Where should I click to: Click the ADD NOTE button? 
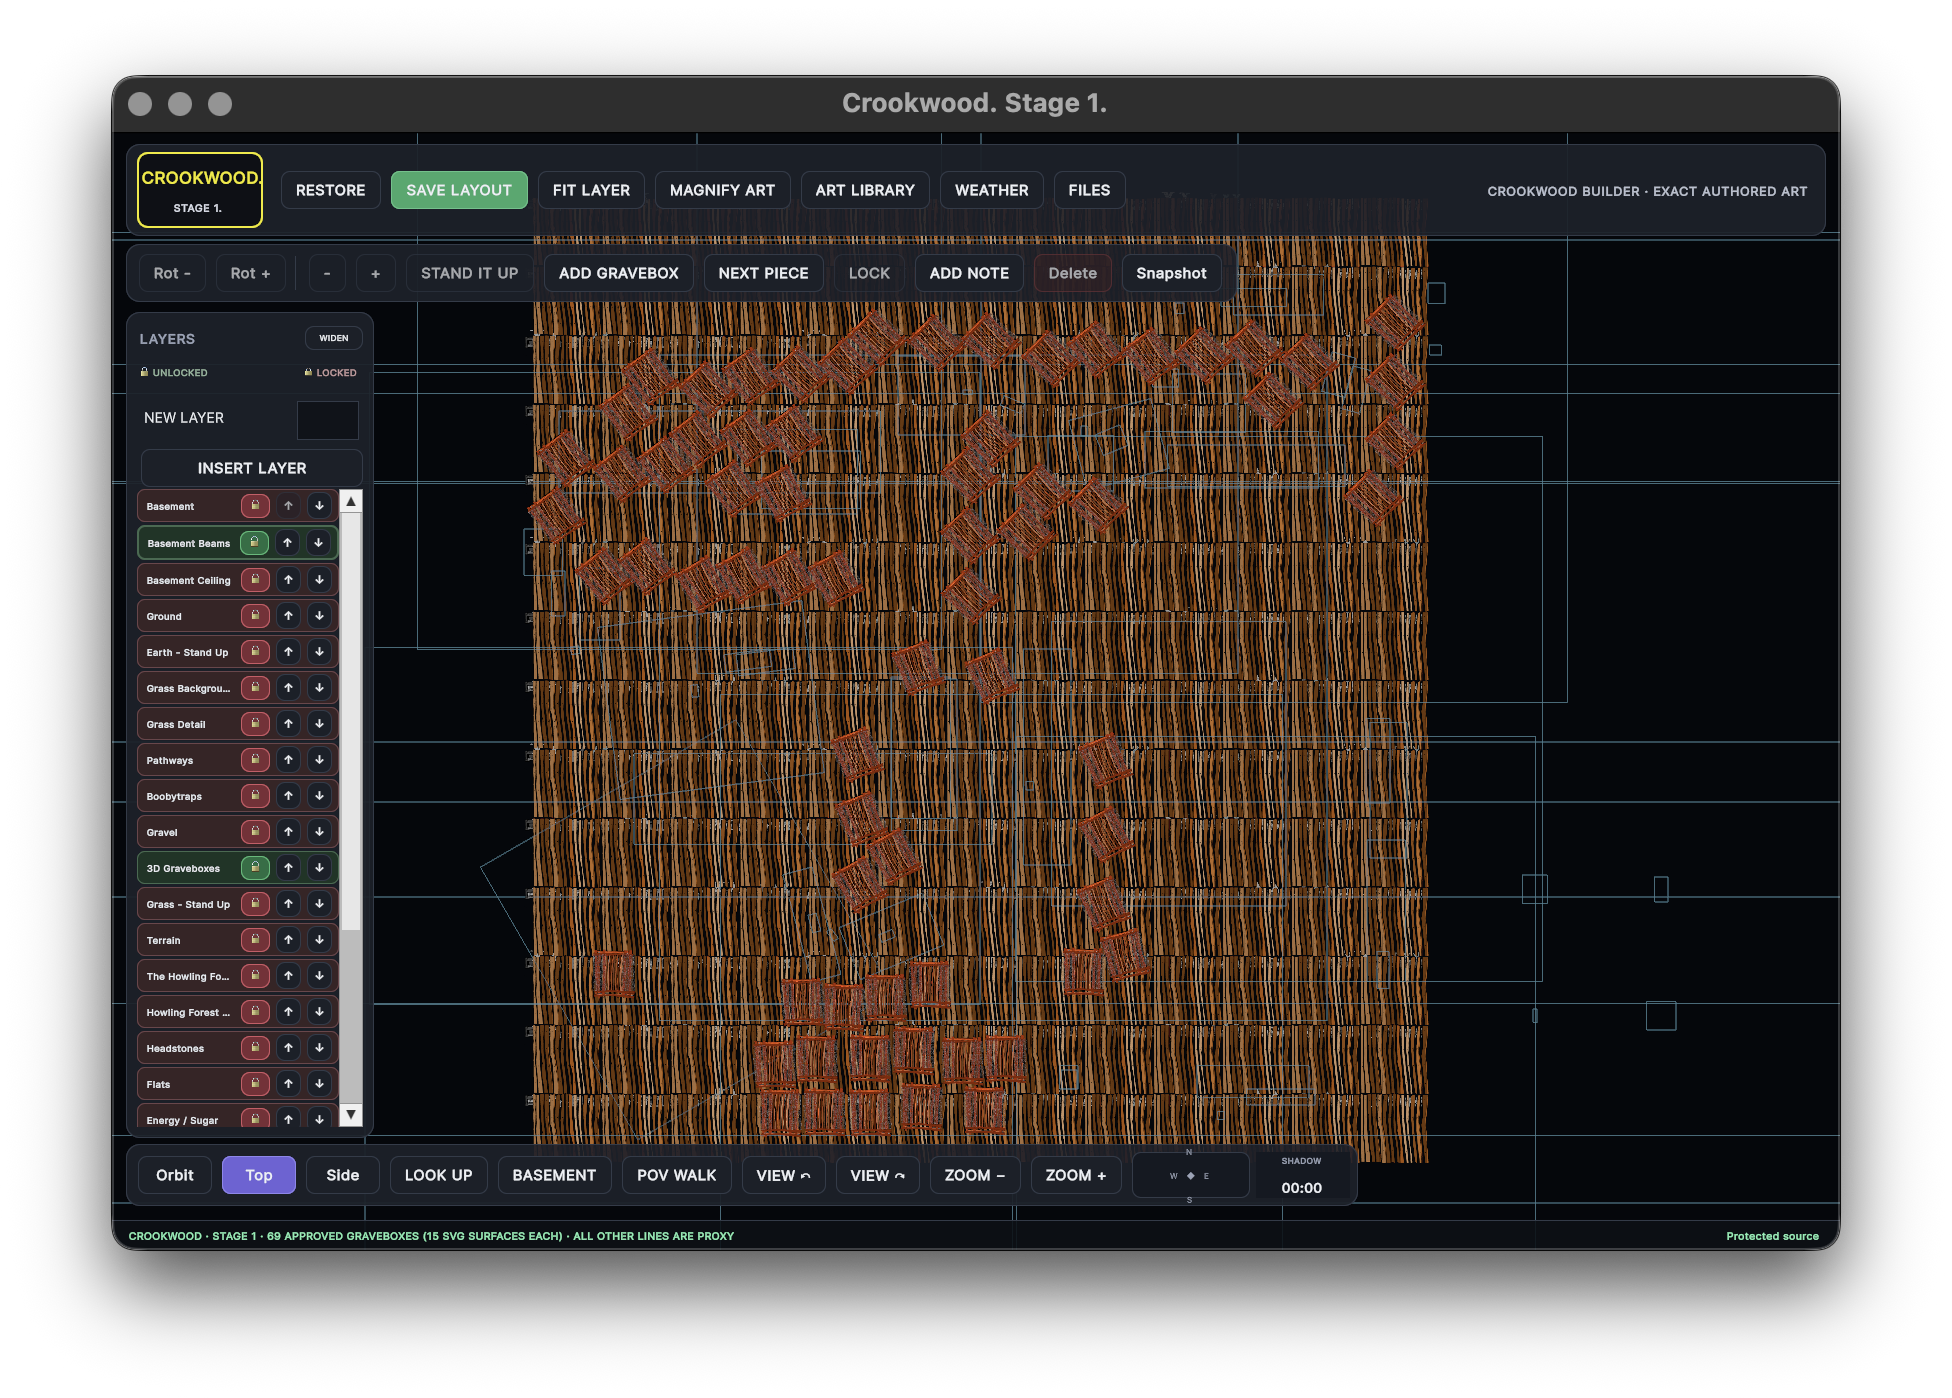969,273
